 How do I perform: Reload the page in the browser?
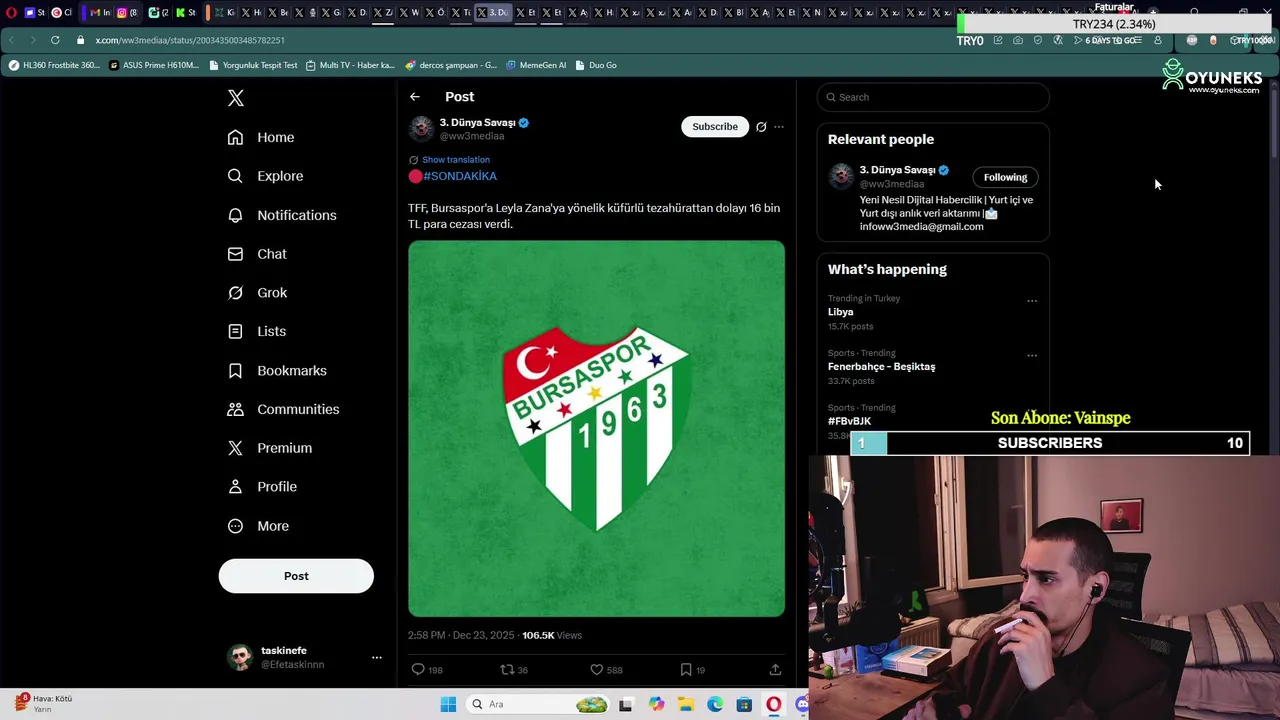point(55,40)
